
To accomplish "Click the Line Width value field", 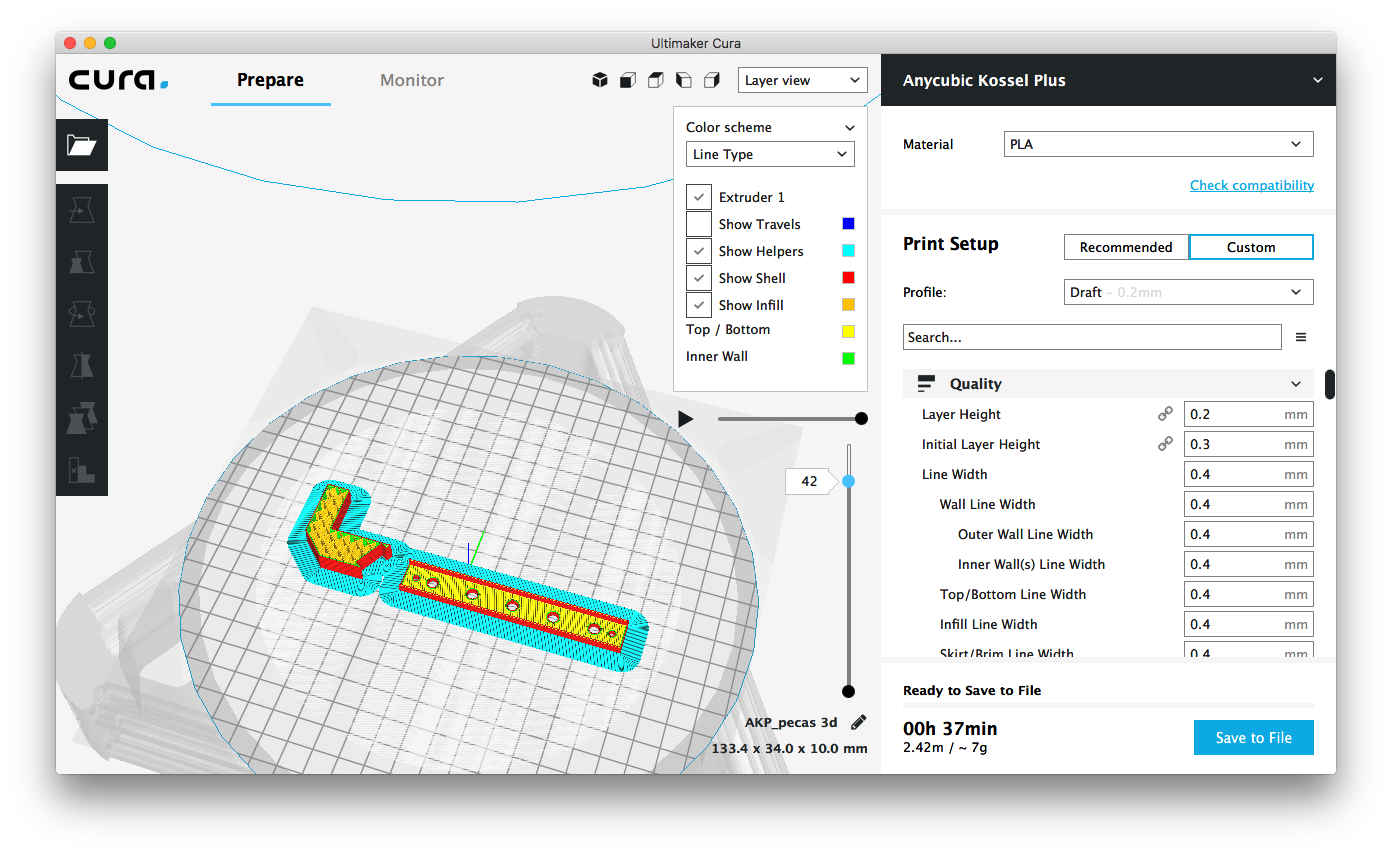I will pos(1249,474).
